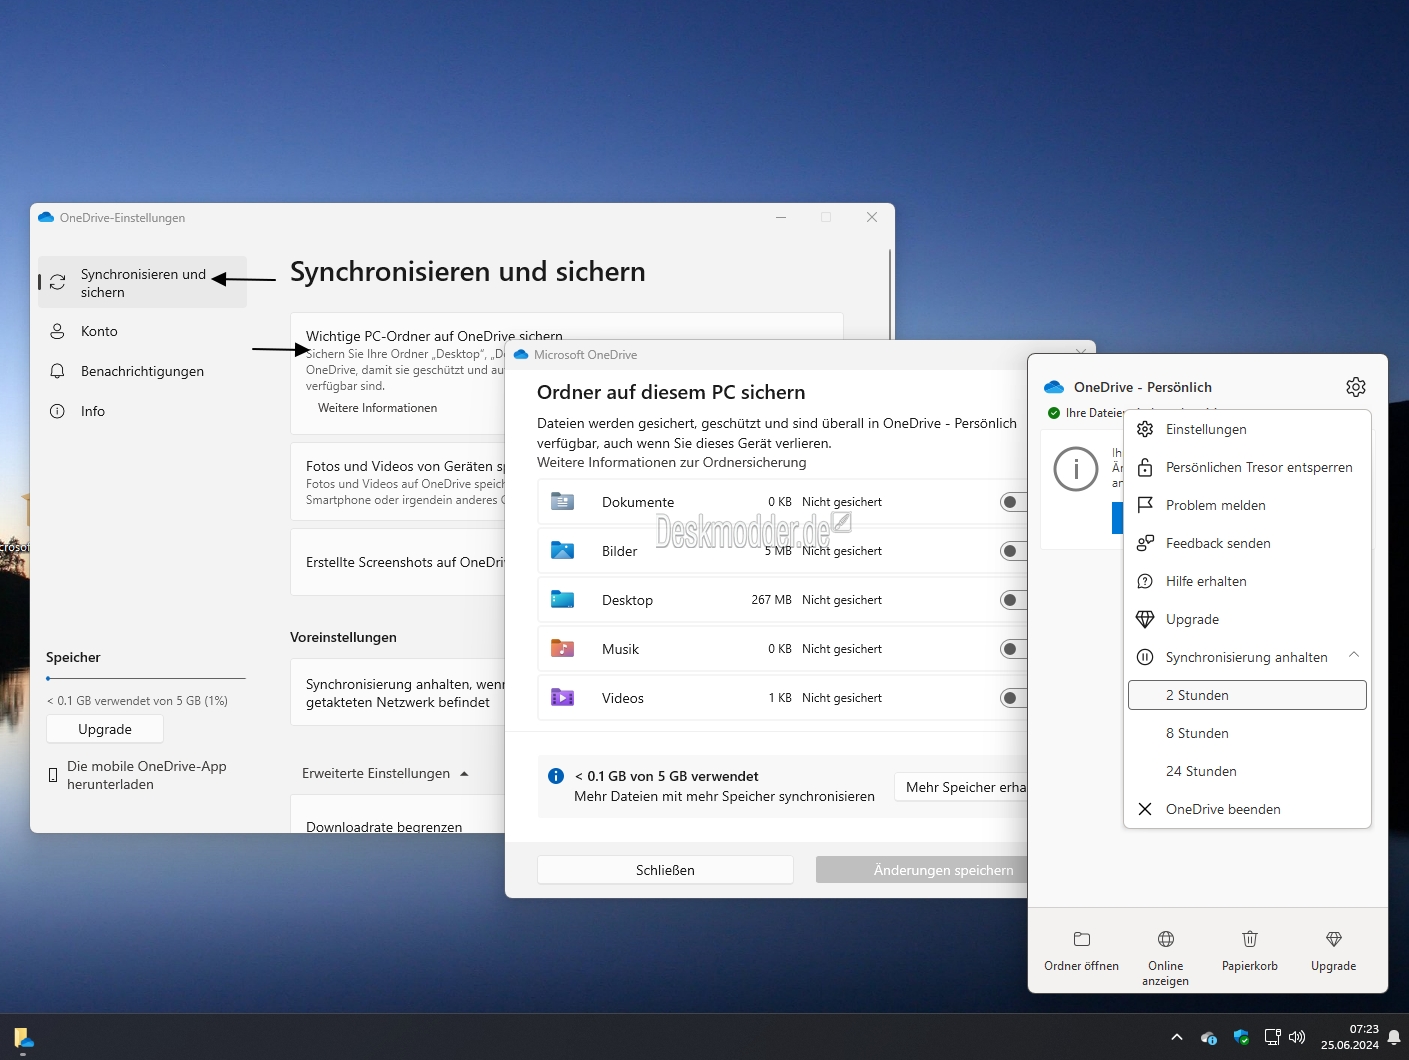Click the OneDrive cloud icon in flyout header
This screenshot has width=1409, height=1060.
point(1054,387)
